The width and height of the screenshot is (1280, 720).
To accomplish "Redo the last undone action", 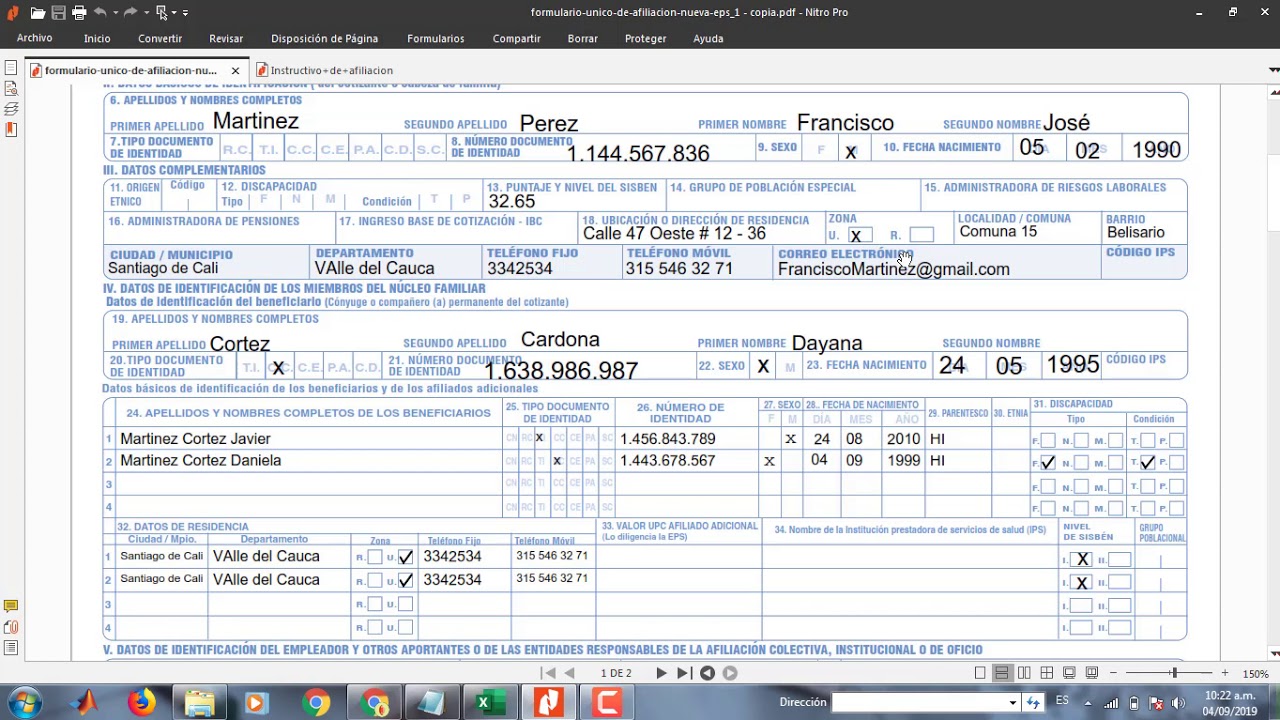I will (131, 13).
